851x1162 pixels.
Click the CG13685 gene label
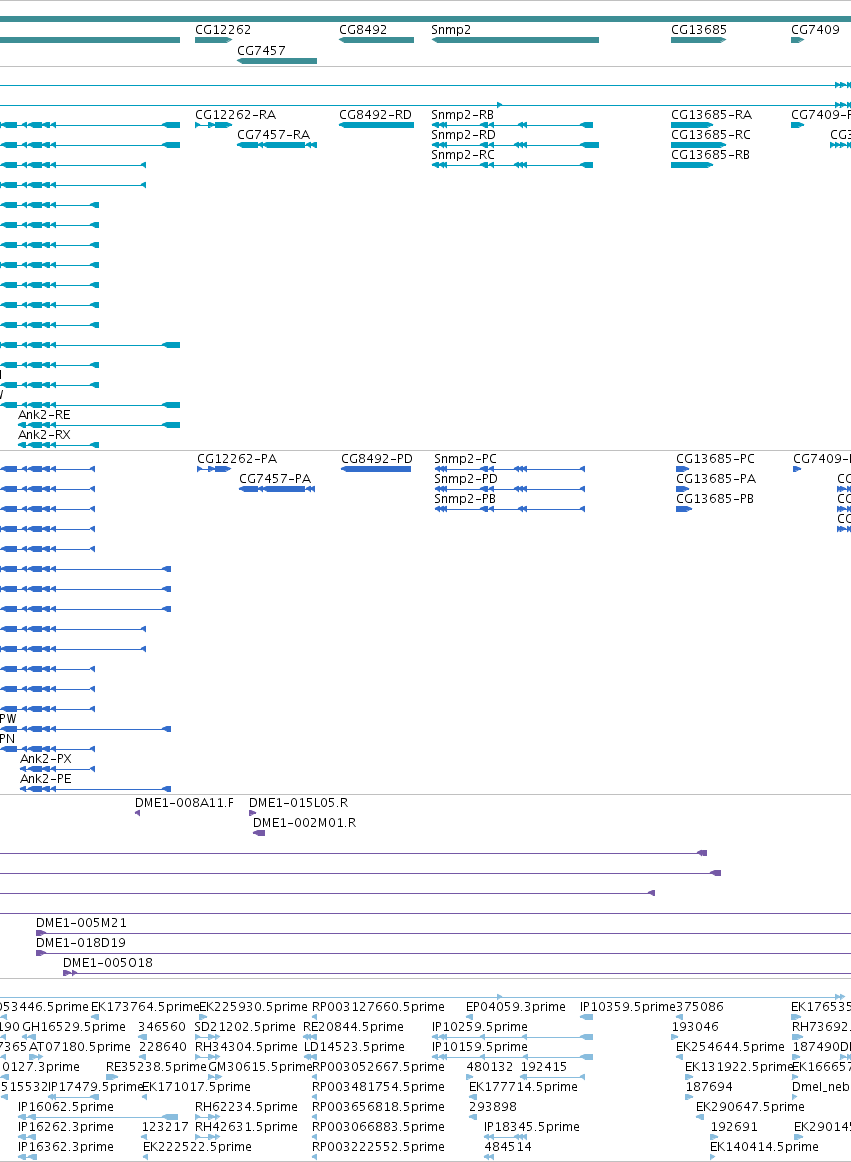point(698,30)
